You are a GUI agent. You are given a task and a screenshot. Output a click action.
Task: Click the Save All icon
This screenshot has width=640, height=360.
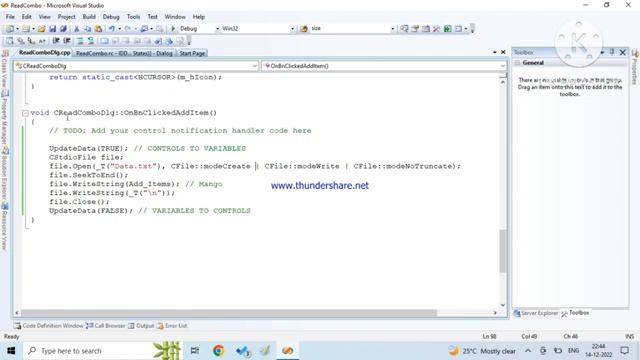[63, 29]
